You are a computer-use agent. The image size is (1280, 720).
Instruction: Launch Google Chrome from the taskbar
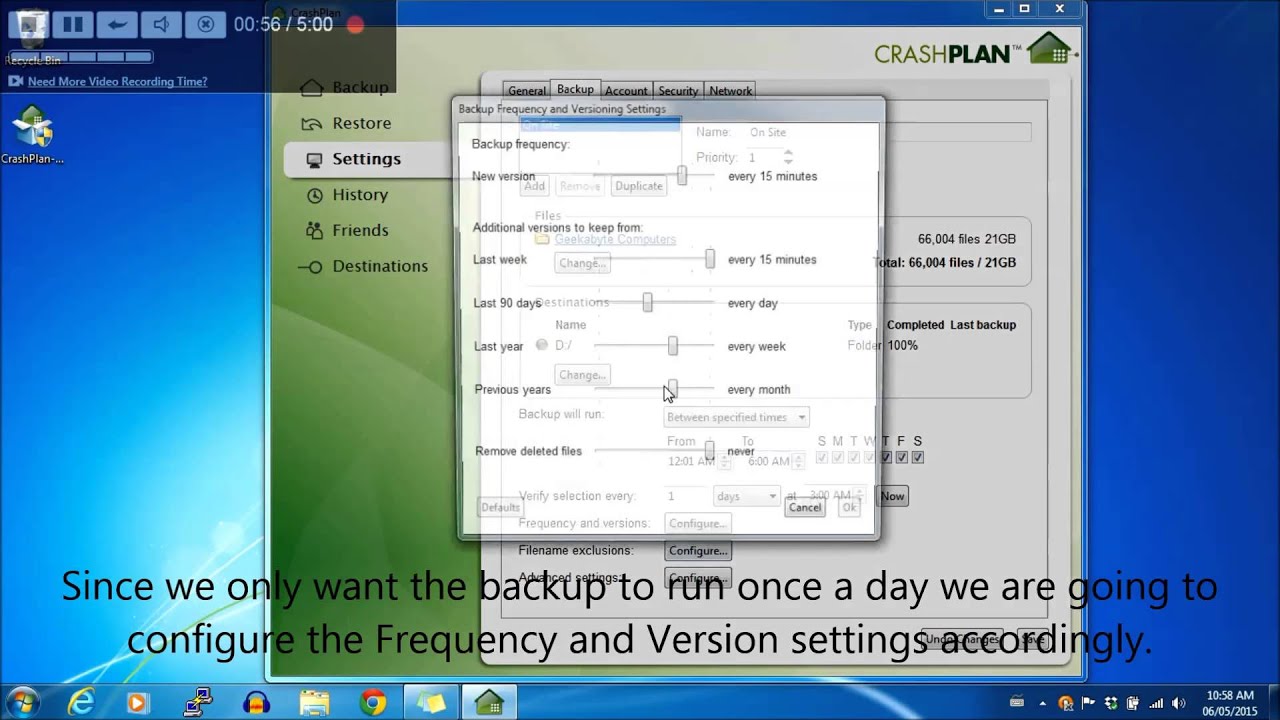click(x=373, y=703)
